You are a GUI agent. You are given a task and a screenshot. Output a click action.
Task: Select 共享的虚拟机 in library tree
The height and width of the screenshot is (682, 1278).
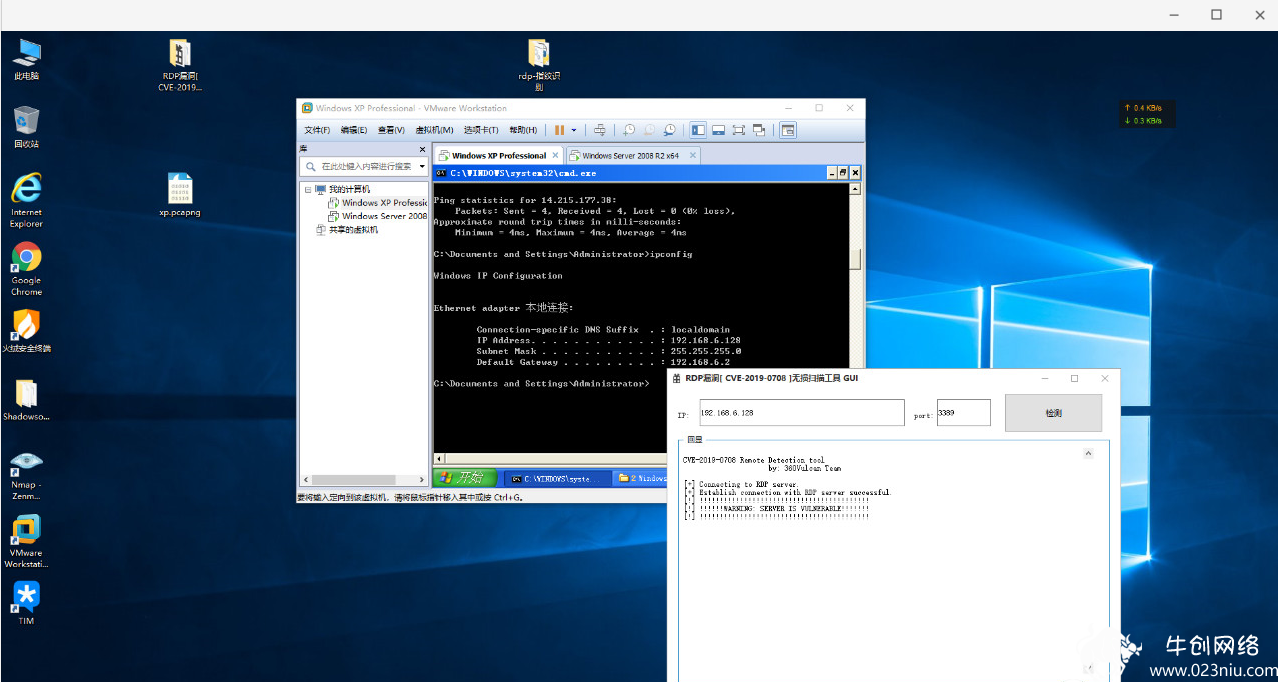[x=347, y=230]
